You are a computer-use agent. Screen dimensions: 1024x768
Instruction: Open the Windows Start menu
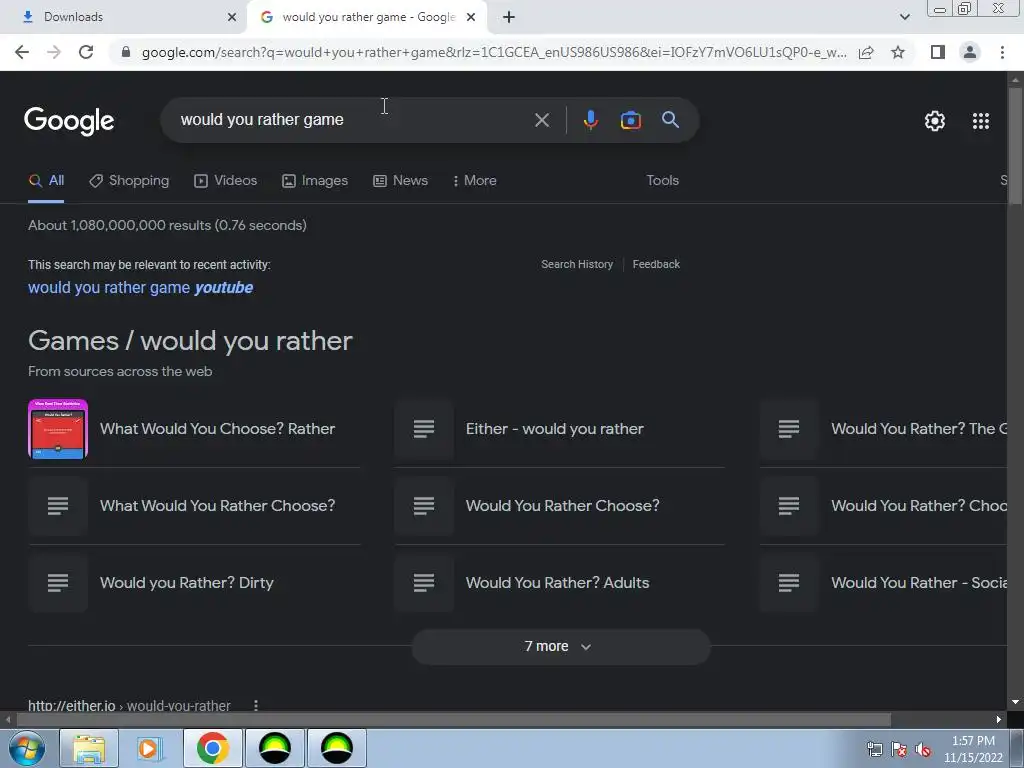pyautogui.click(x=26, y=748)
